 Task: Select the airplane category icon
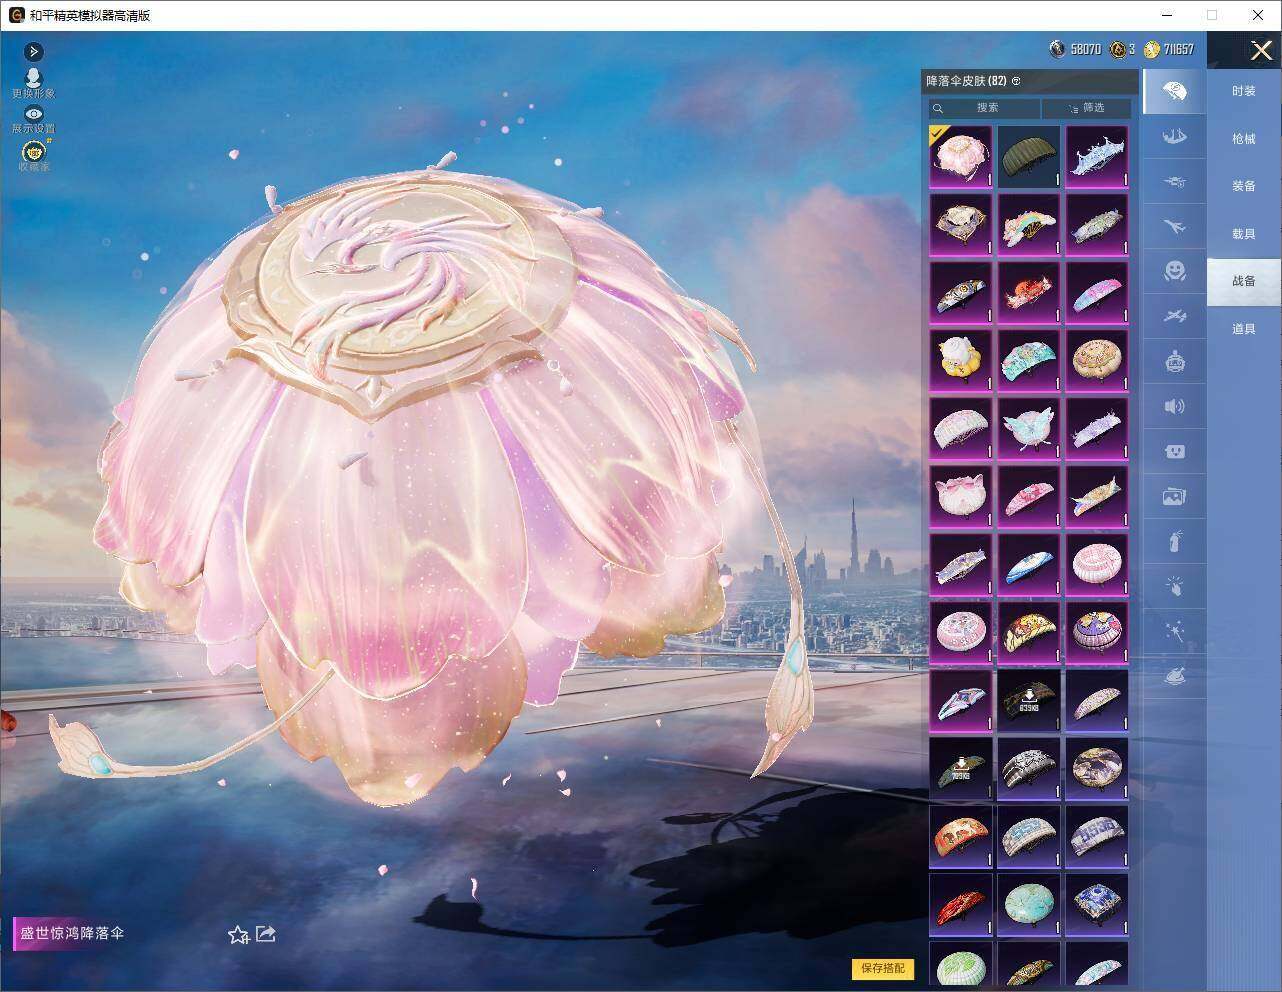[1175, 227]
